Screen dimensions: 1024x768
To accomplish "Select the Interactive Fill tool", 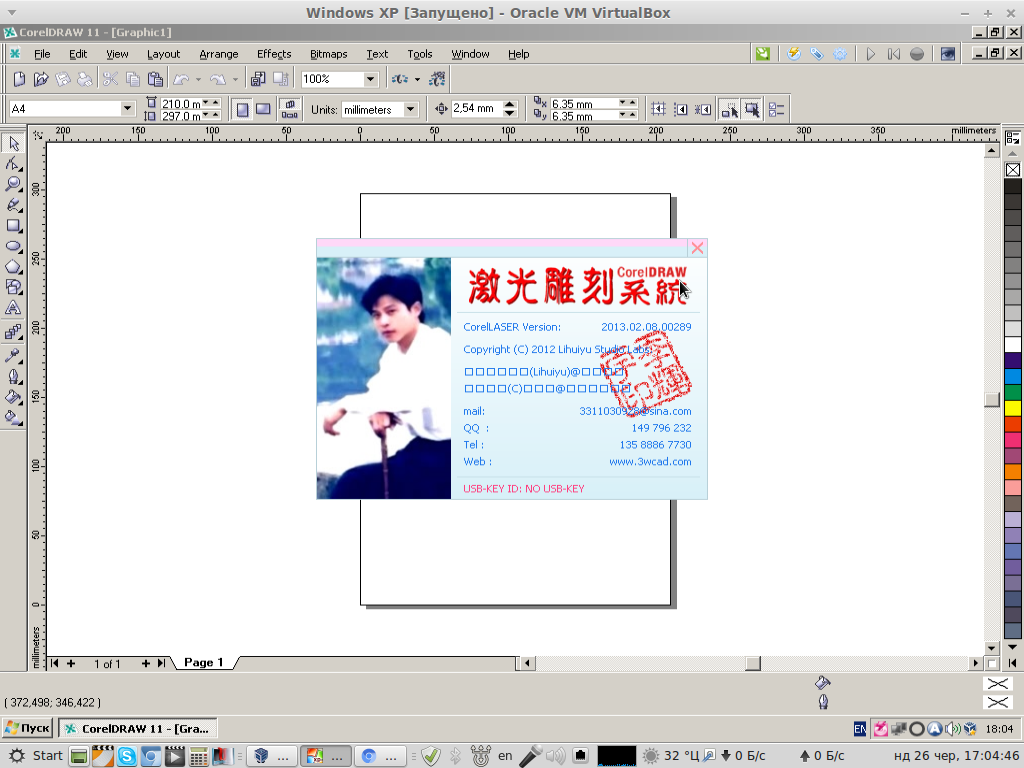I will (x=13, y=418).
